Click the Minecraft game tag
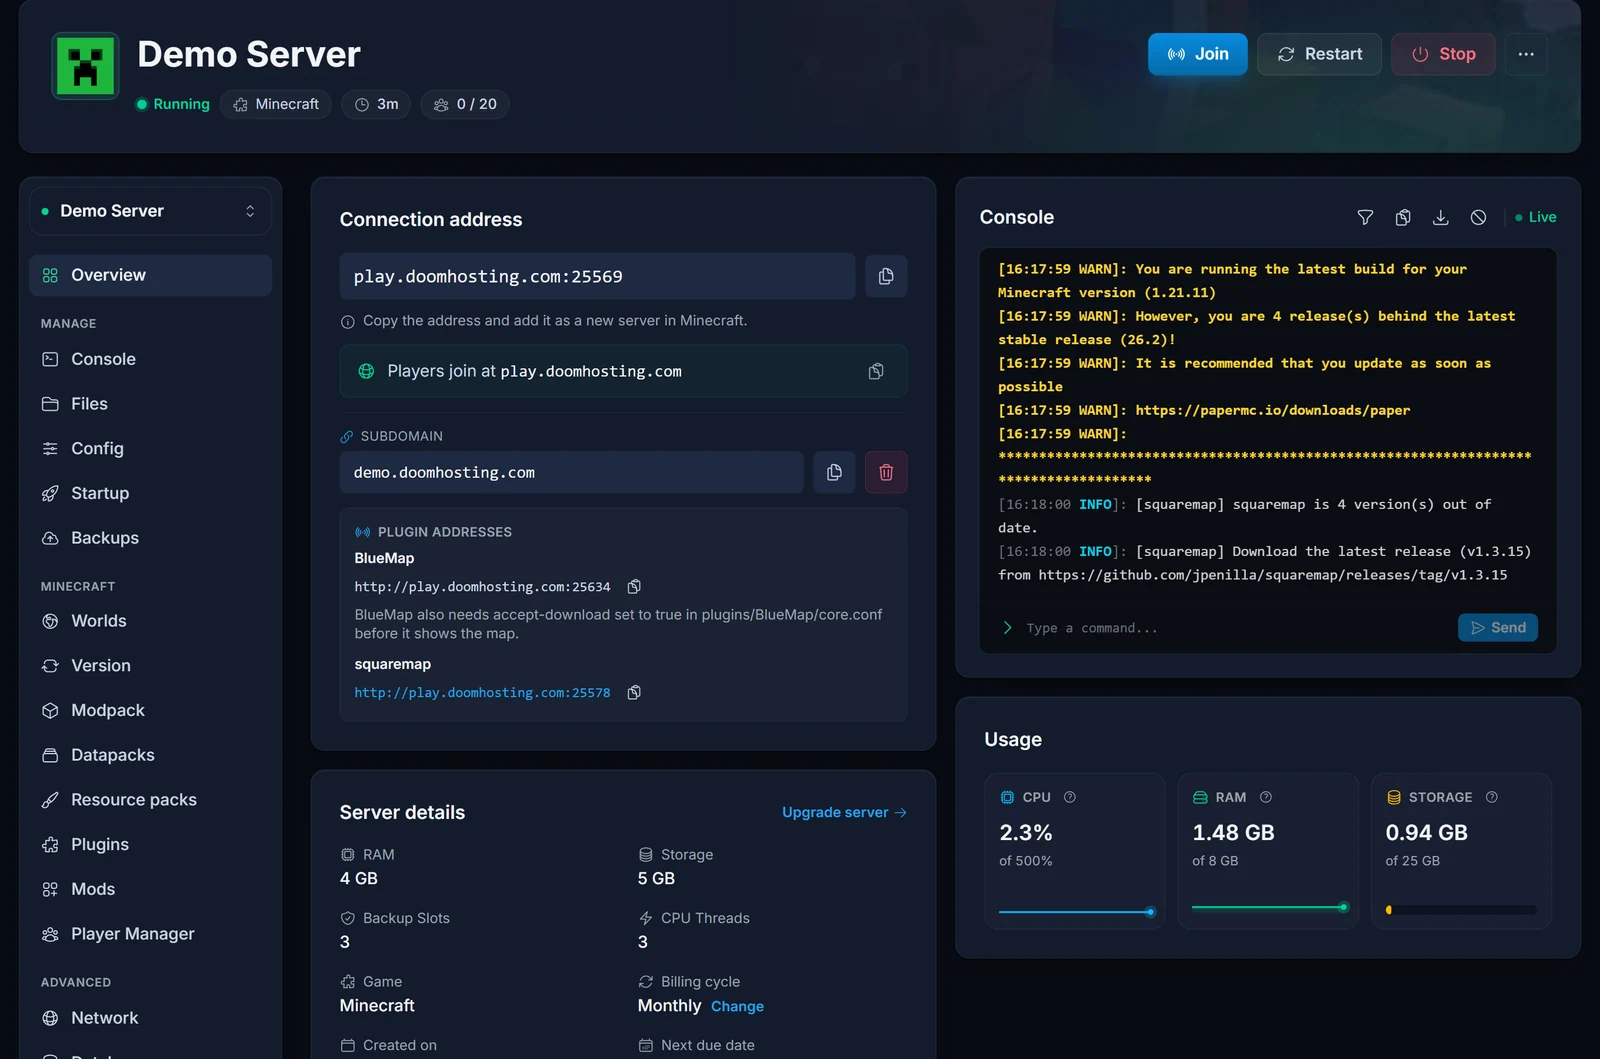1600x1059 pixels. click(x=276, y=104)
